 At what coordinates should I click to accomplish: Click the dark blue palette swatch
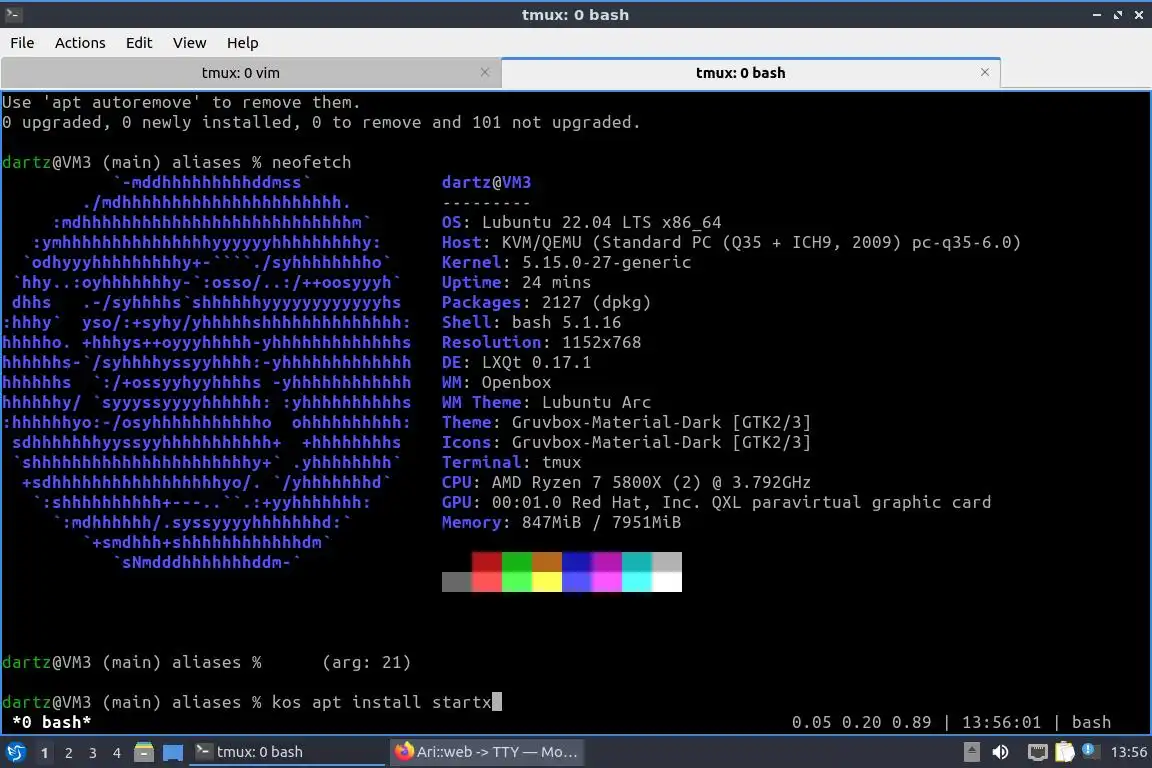pyautogui.click(x=577, y=562)
